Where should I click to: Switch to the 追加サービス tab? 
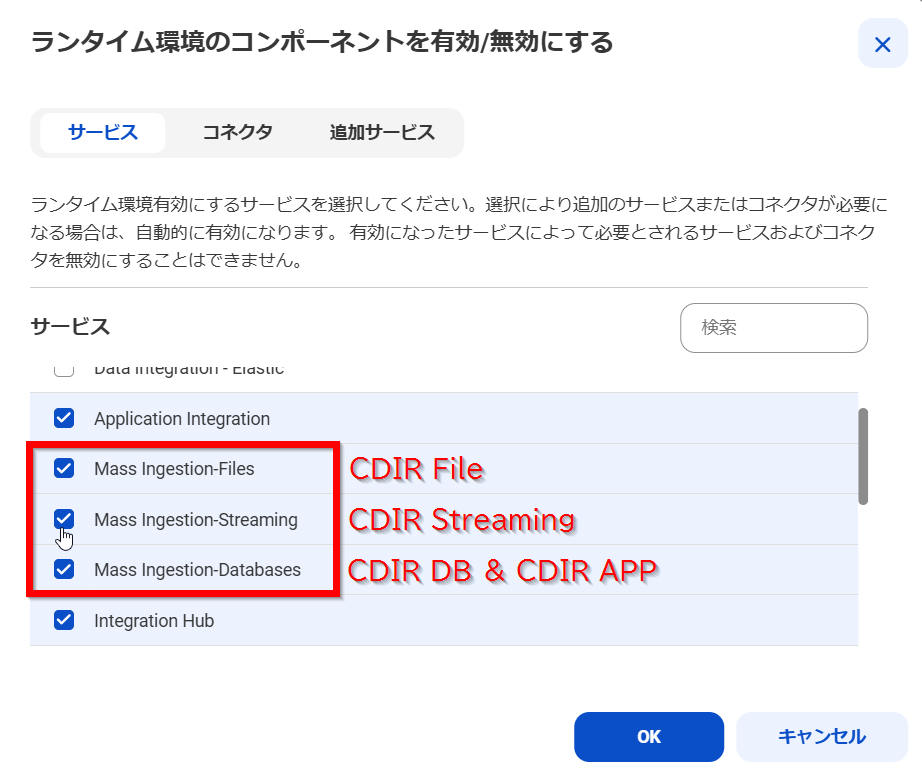(x=382, y=132)
